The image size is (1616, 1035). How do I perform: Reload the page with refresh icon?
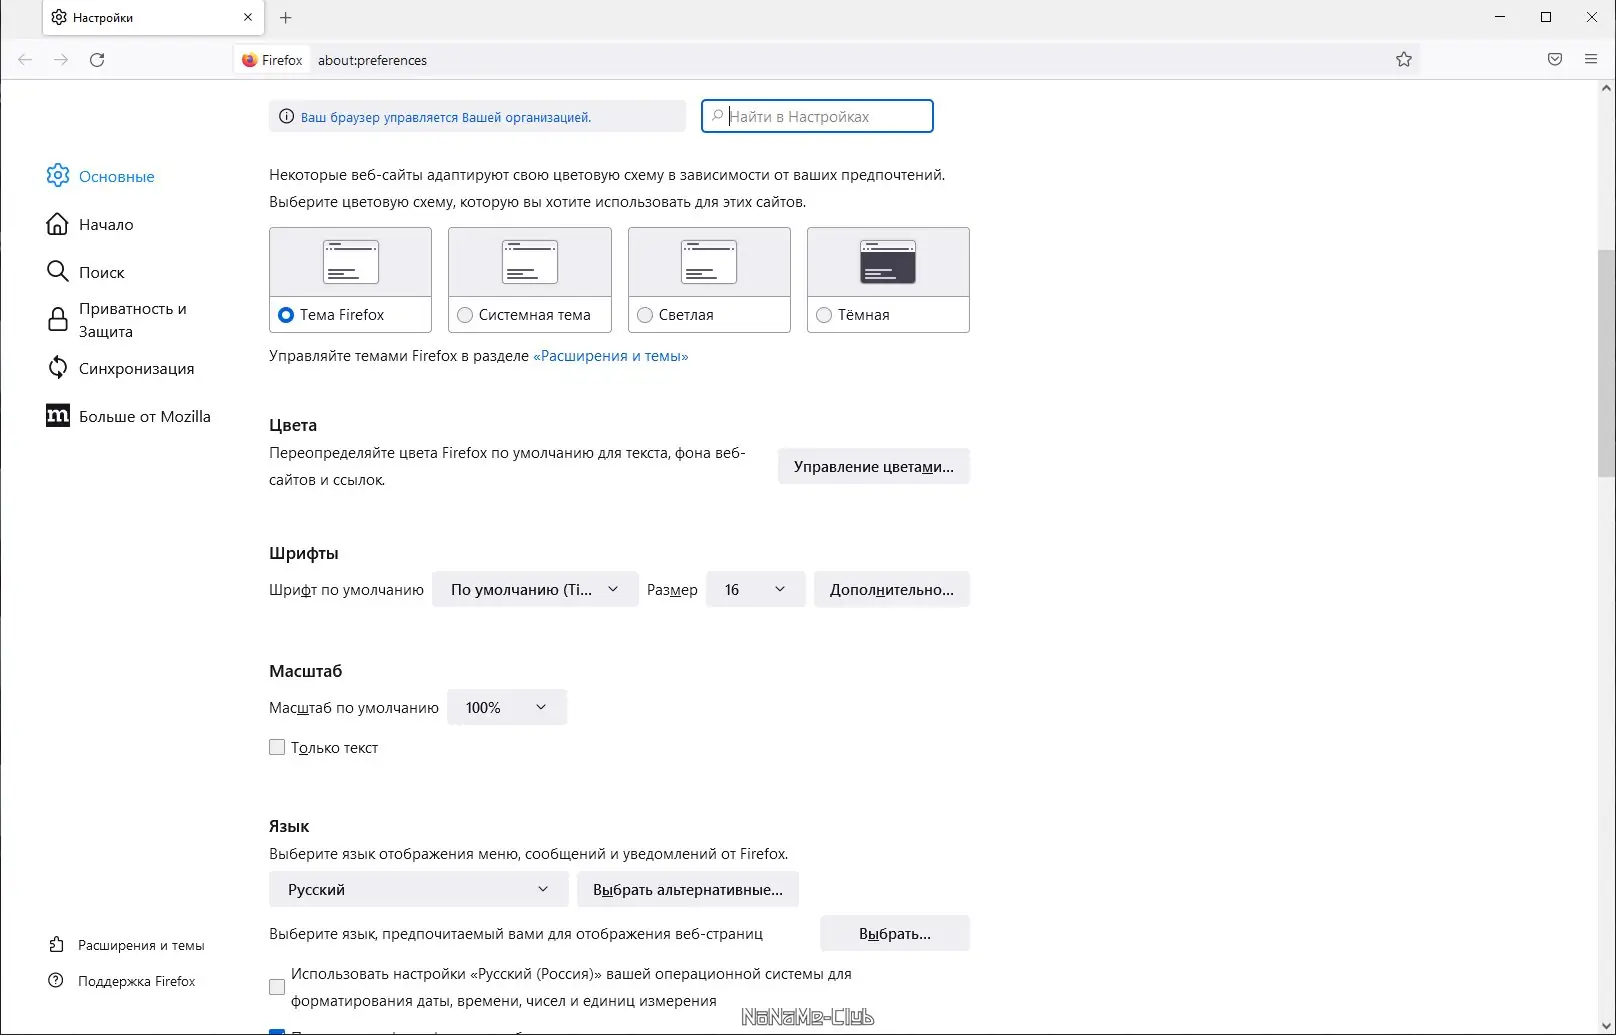pos(97,60)
